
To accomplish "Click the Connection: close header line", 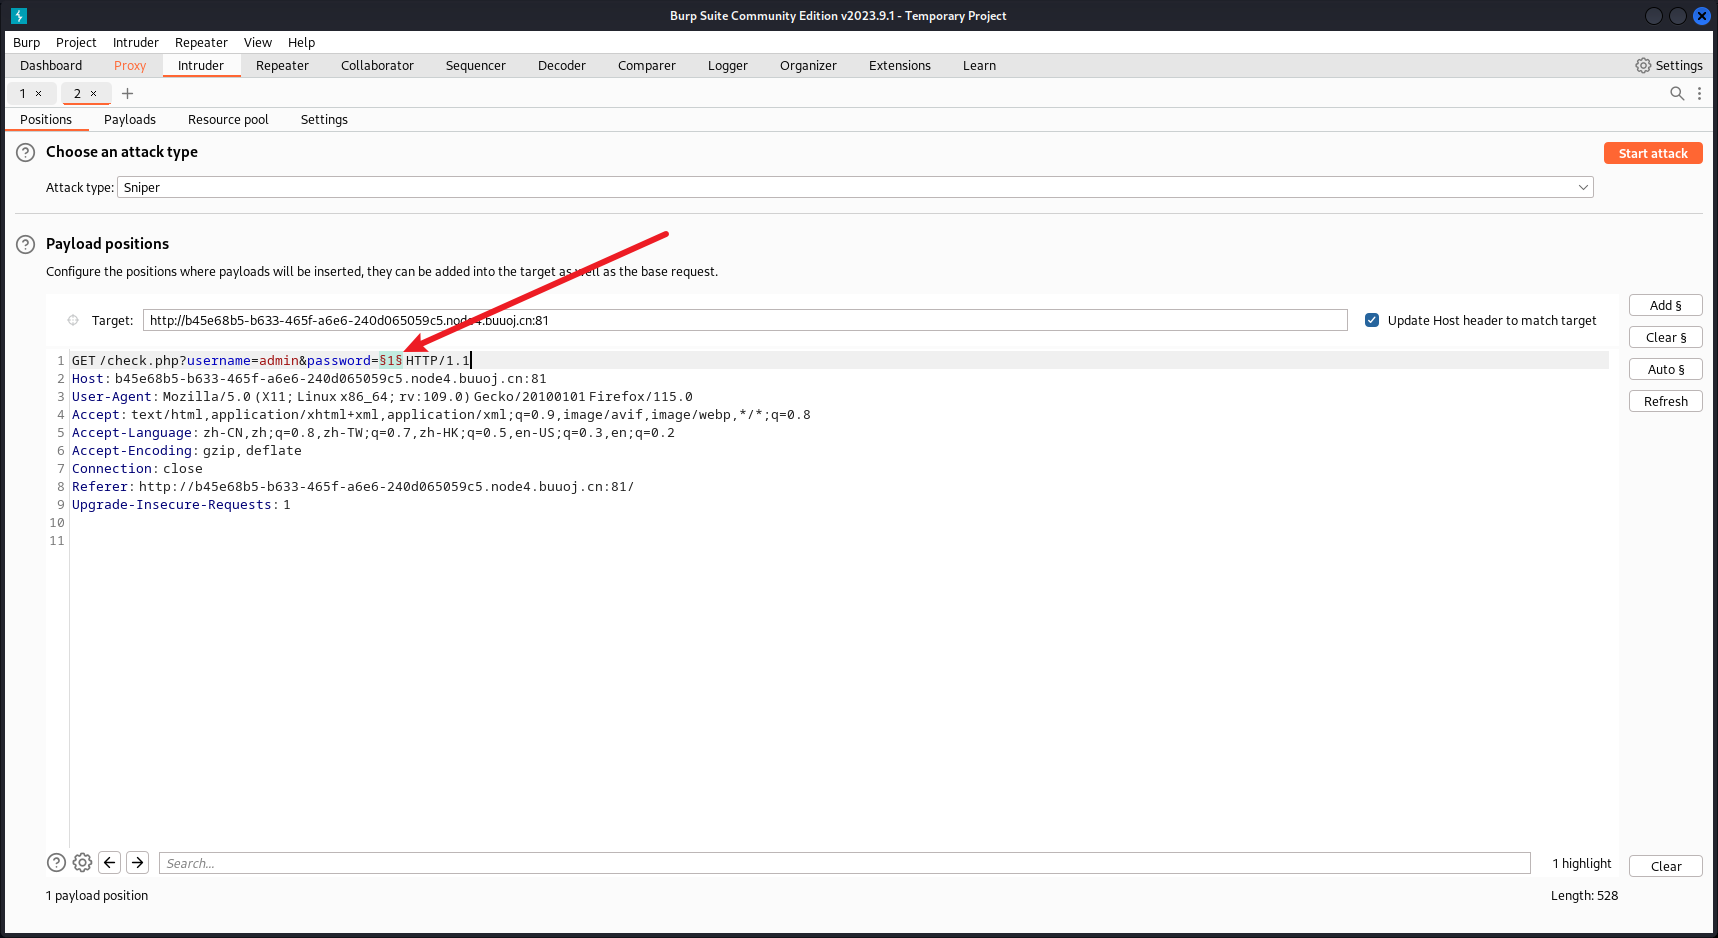I will (x=137, y=468).
